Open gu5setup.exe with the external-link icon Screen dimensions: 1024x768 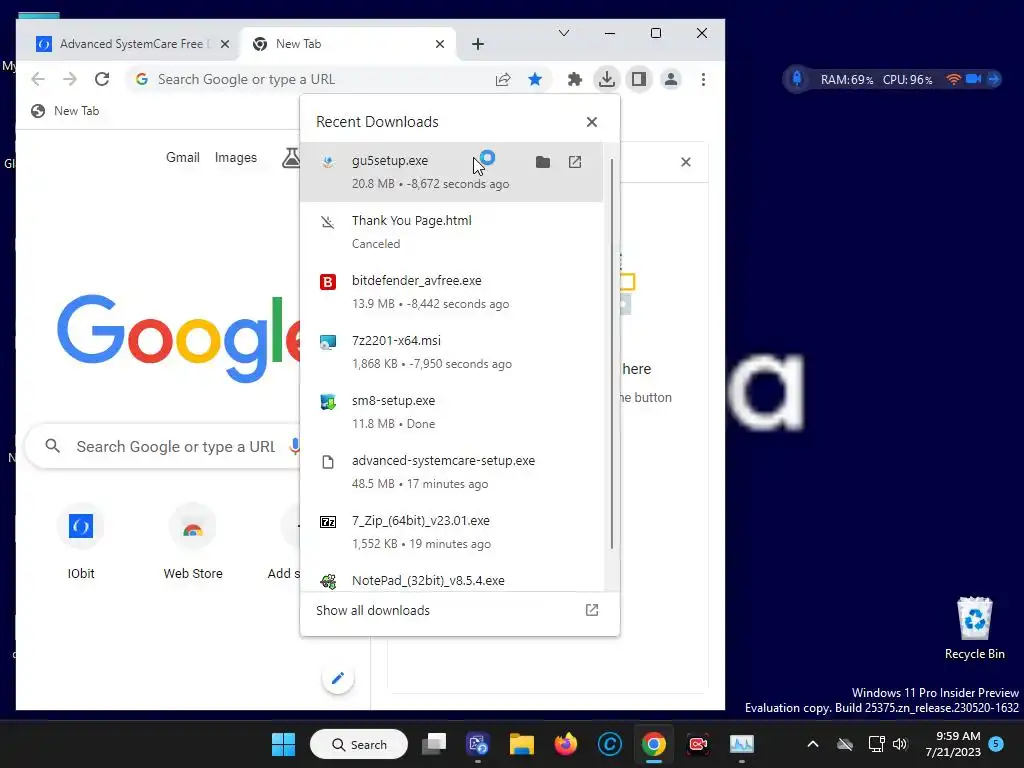[575, 162]
